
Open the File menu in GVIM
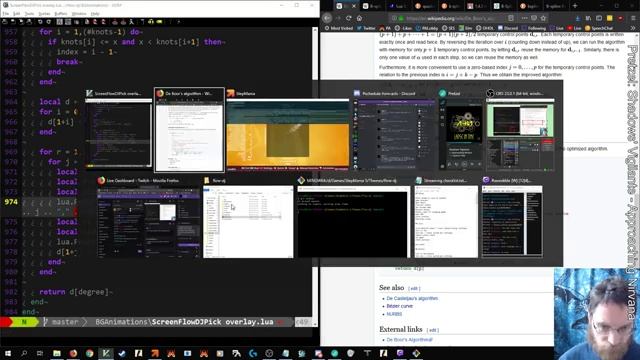[x=5, y=13]
